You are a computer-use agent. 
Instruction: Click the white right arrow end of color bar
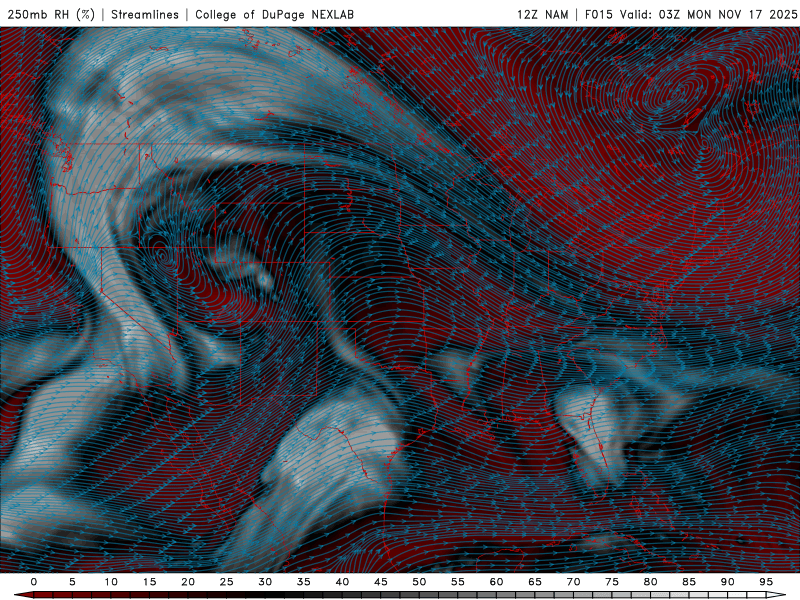[776, 595]
